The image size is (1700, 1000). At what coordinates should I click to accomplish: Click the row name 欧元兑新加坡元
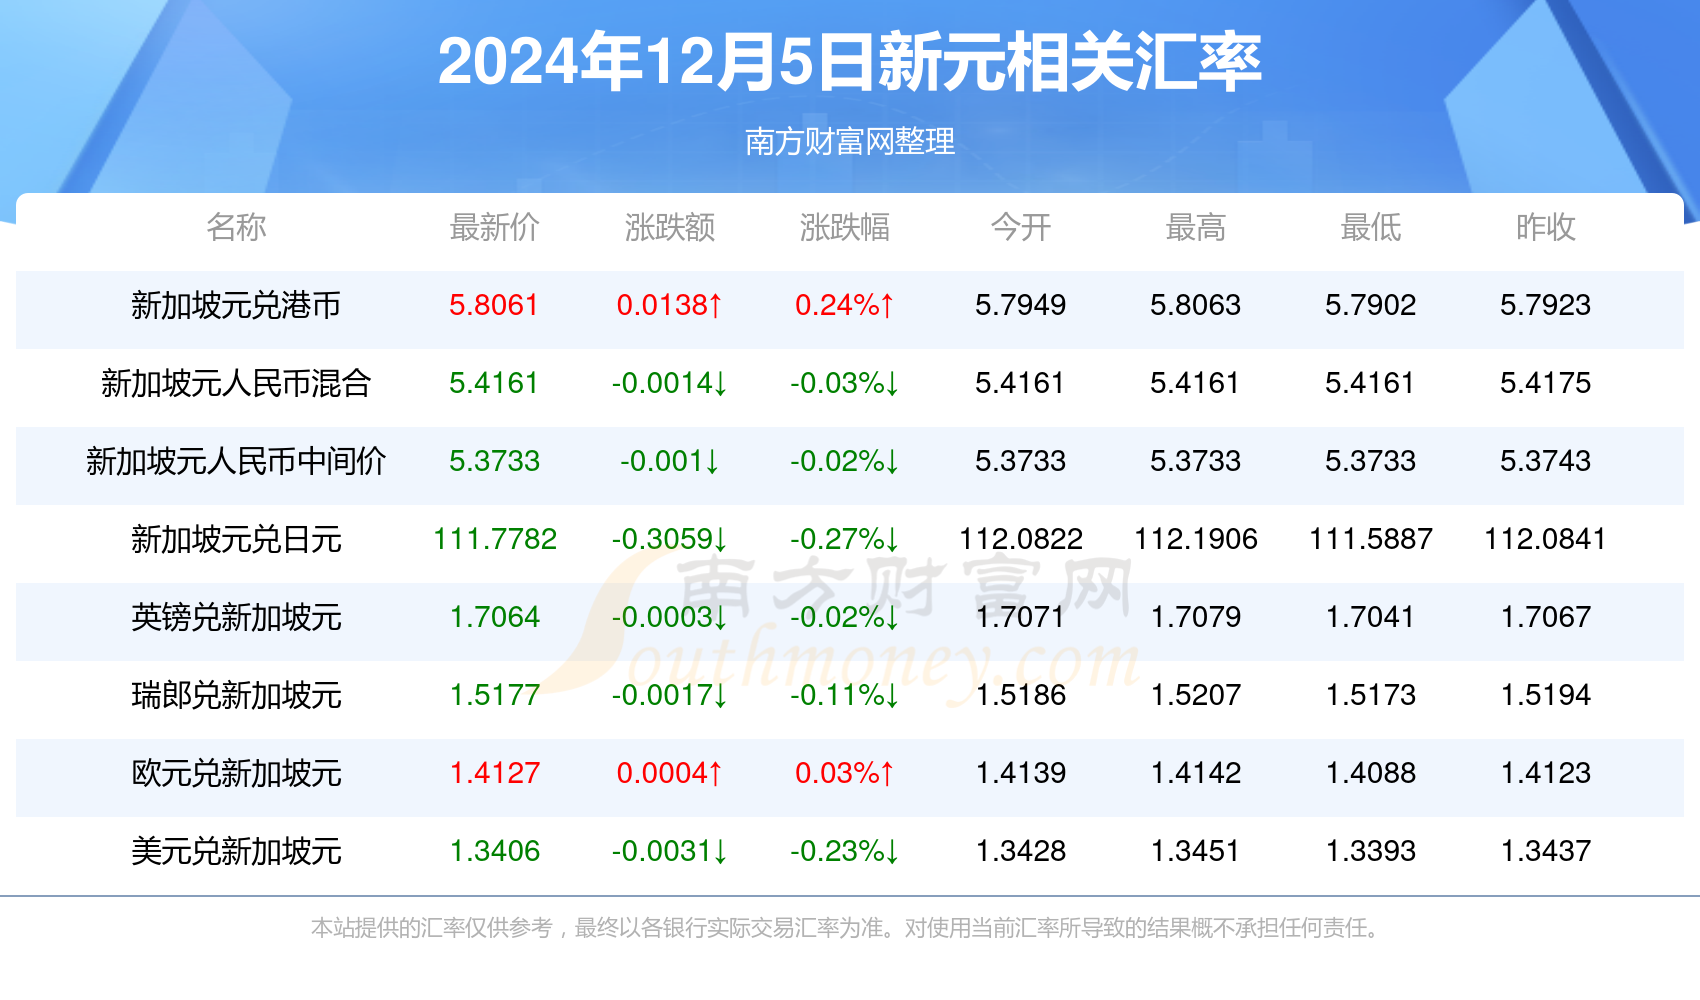pos(236,773)
